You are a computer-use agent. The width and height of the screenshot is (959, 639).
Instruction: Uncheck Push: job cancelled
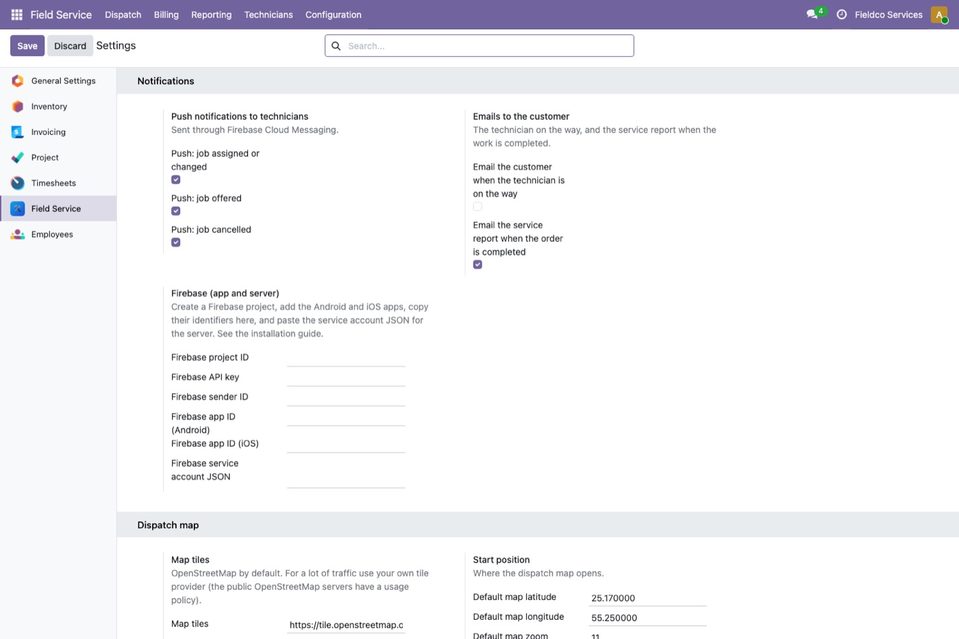[176, 242]
